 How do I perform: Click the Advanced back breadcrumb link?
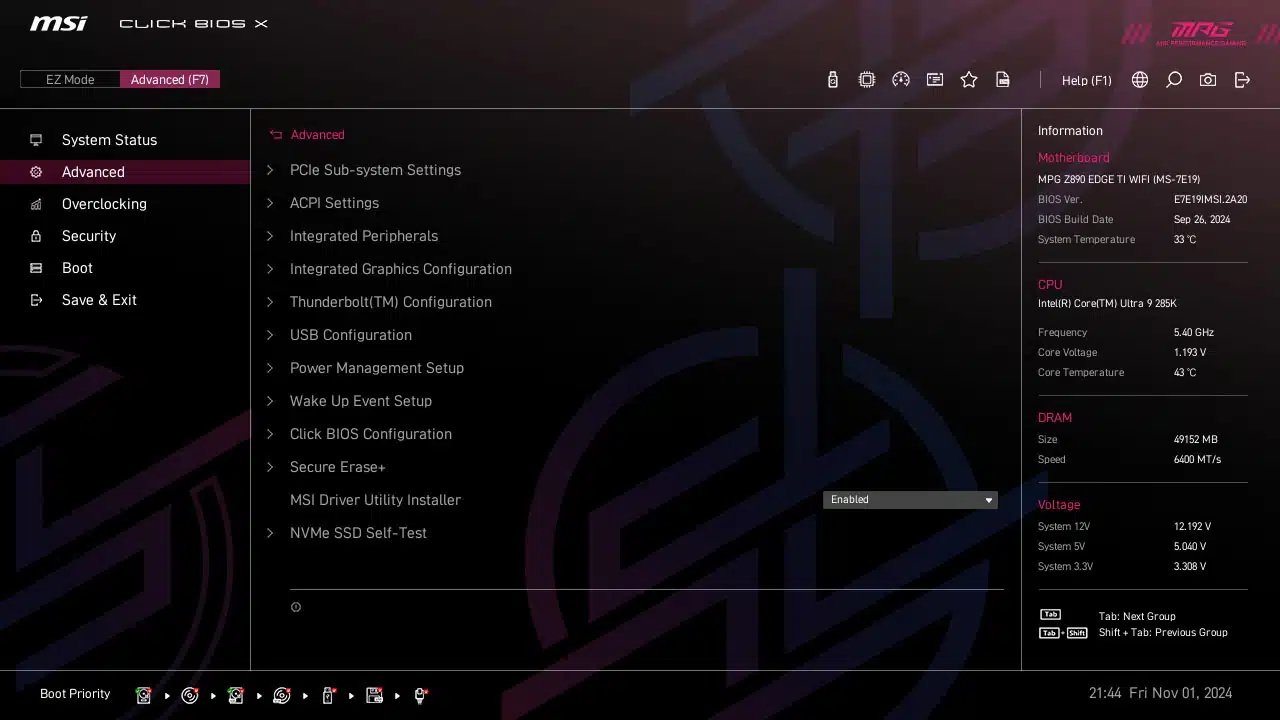(316, 135)
